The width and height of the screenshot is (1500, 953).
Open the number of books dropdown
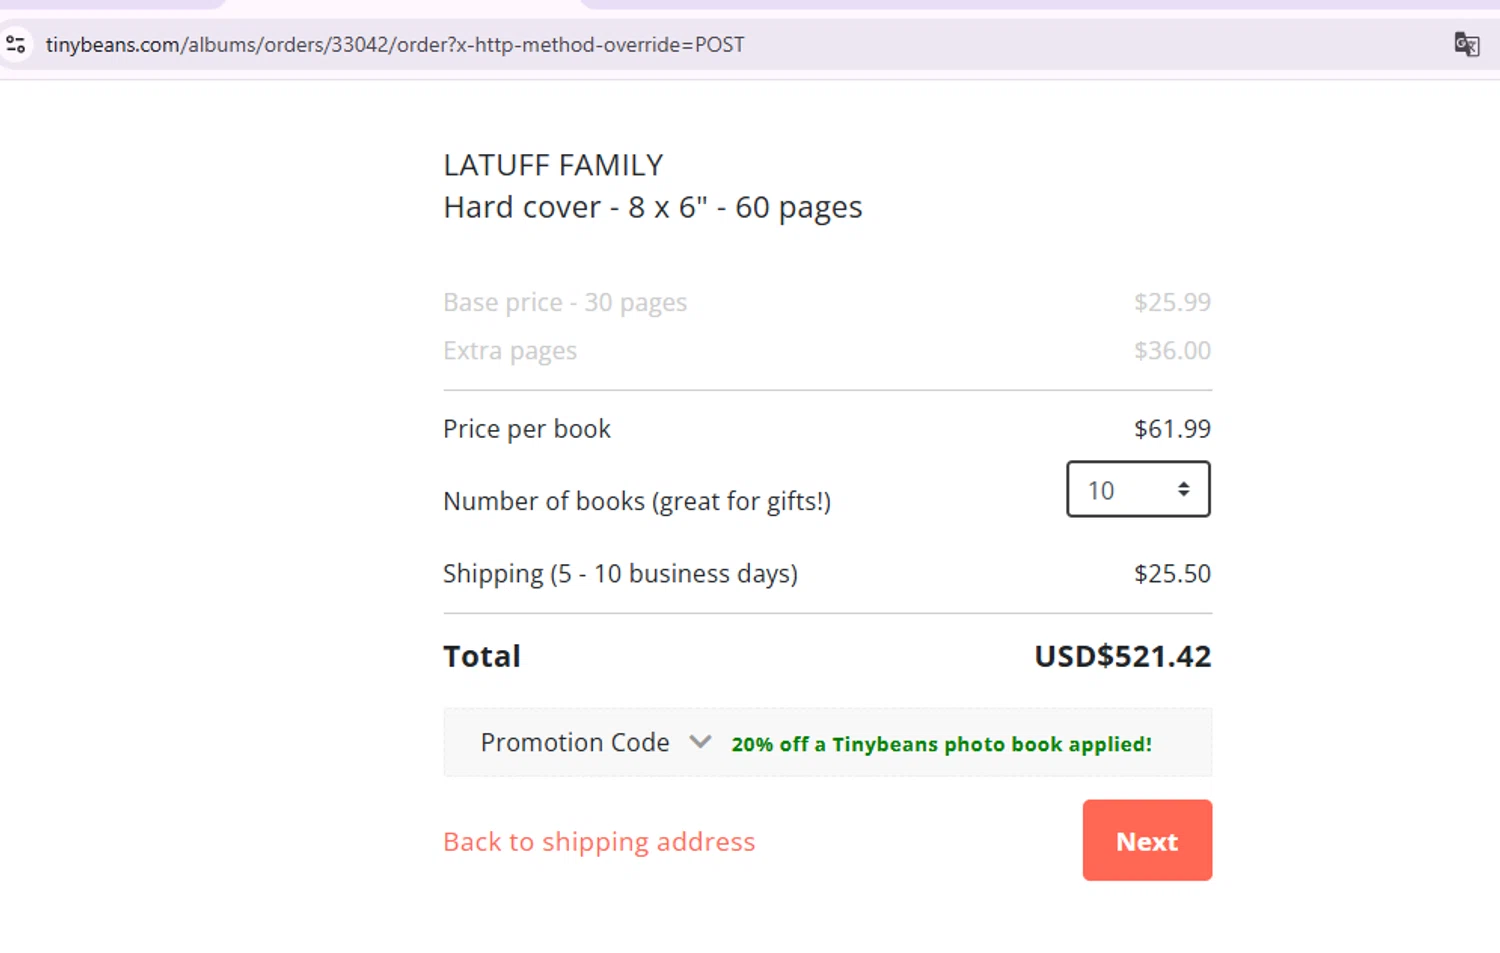click(x=1138, y=489)
